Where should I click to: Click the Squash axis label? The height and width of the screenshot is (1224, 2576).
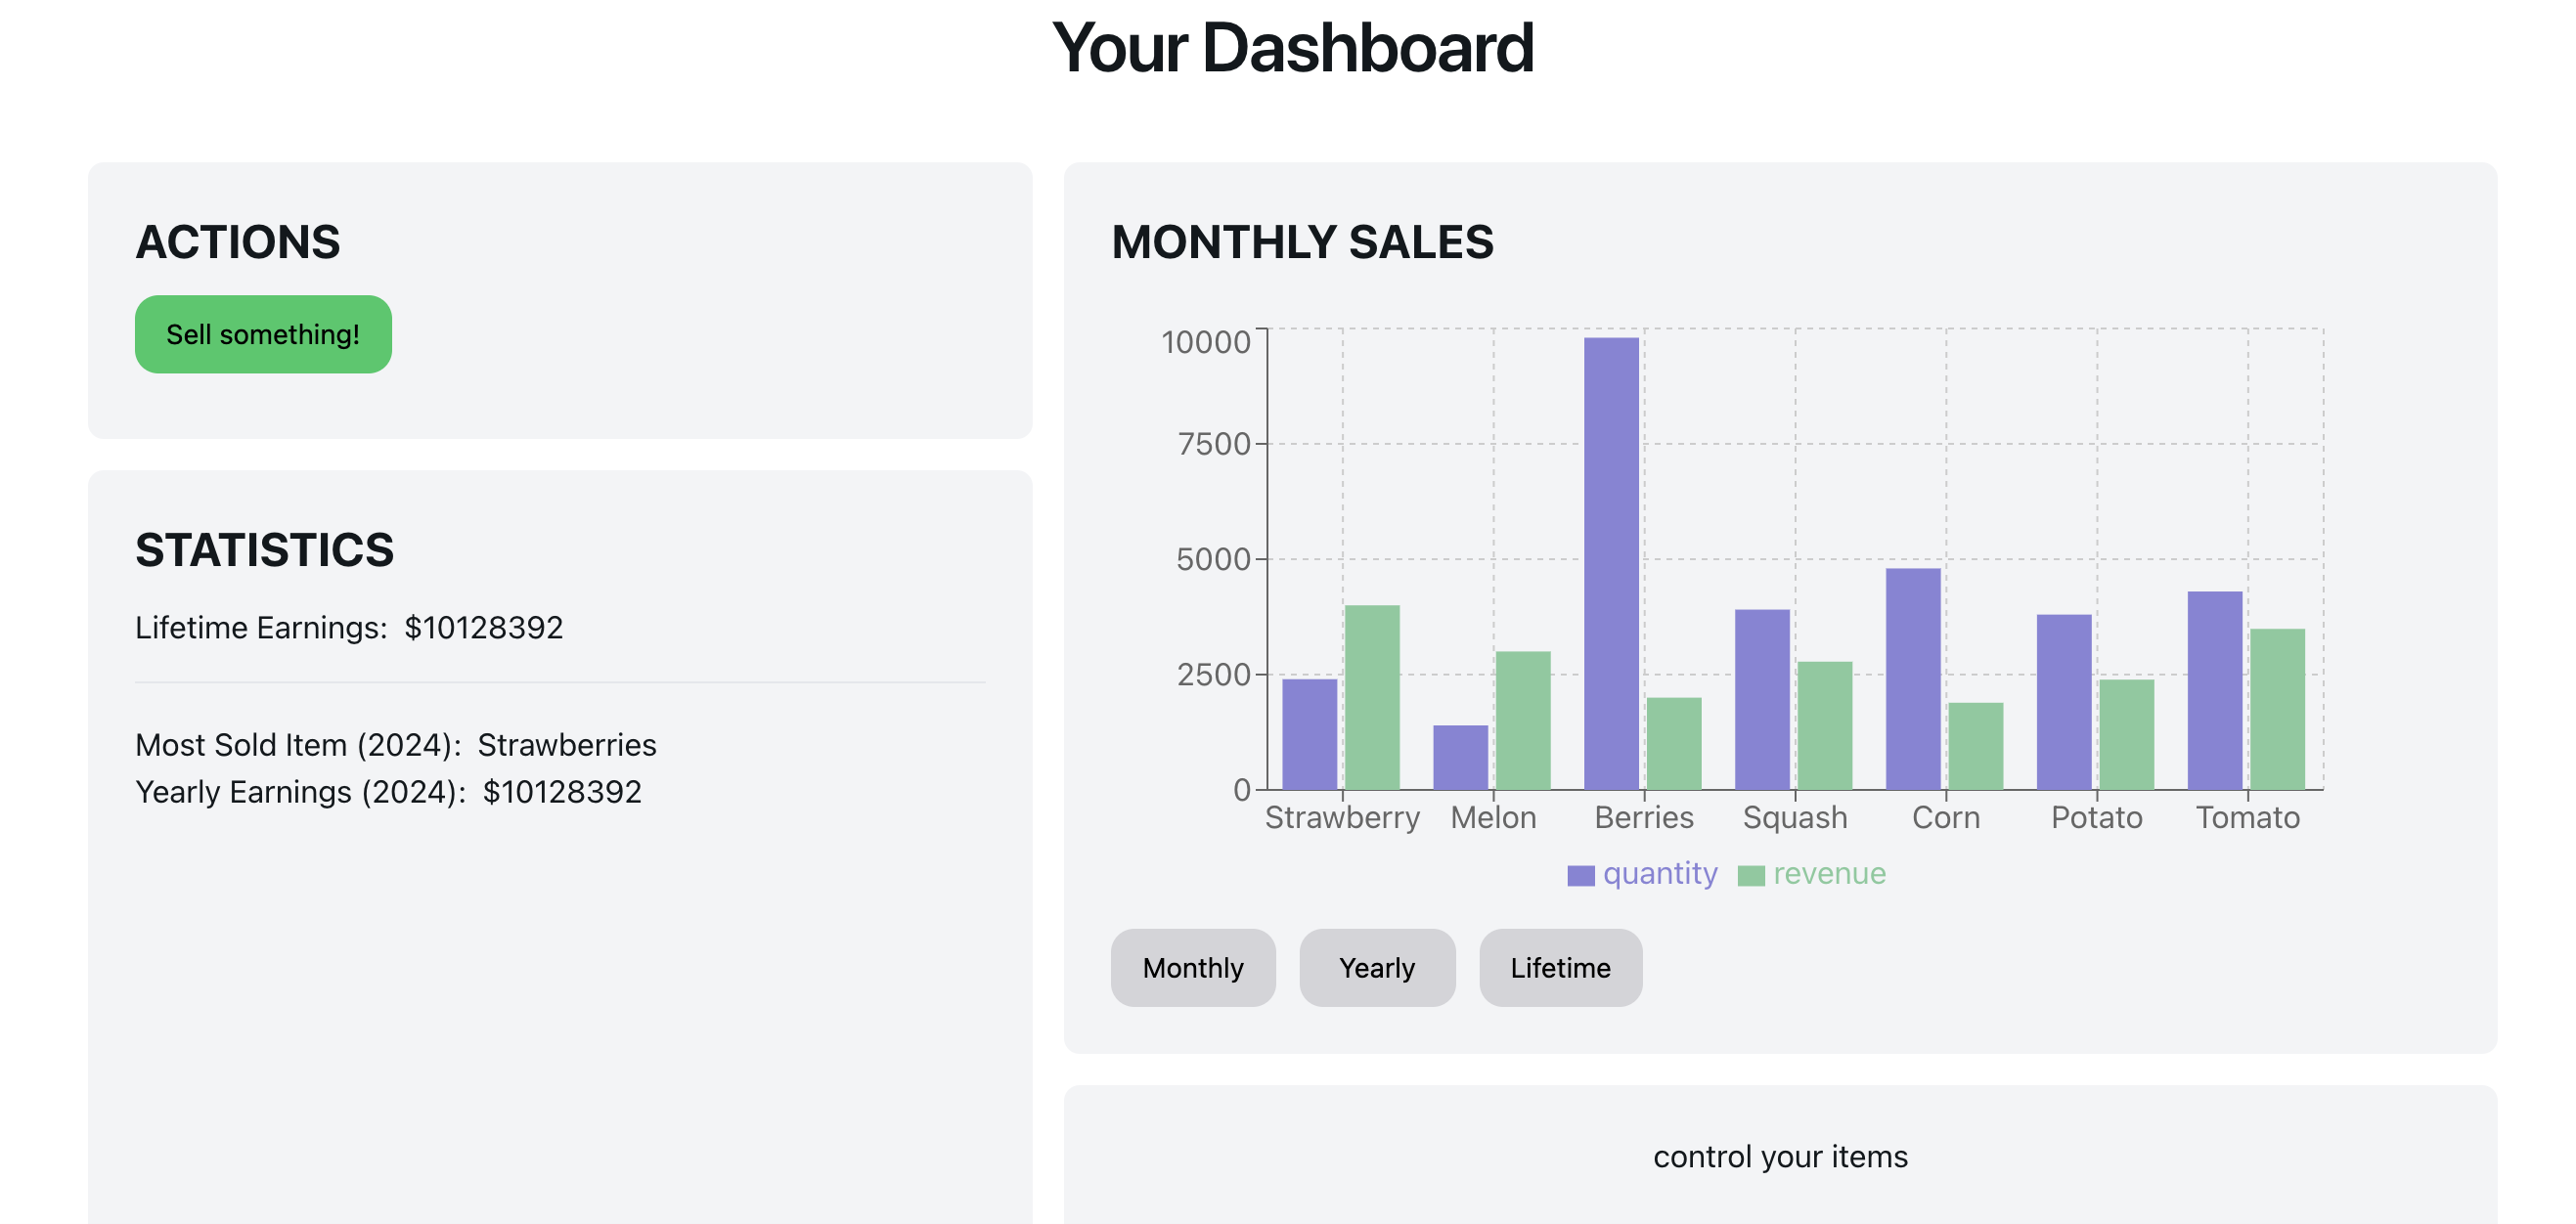(x=1797, y=817)
